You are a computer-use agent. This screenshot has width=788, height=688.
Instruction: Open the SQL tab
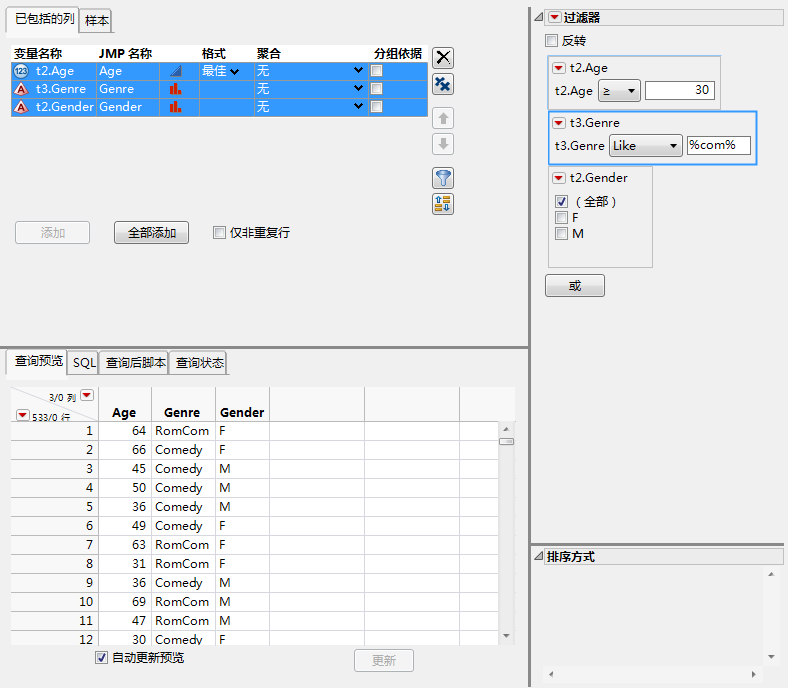pyautogui.click(x=83, y=363)
